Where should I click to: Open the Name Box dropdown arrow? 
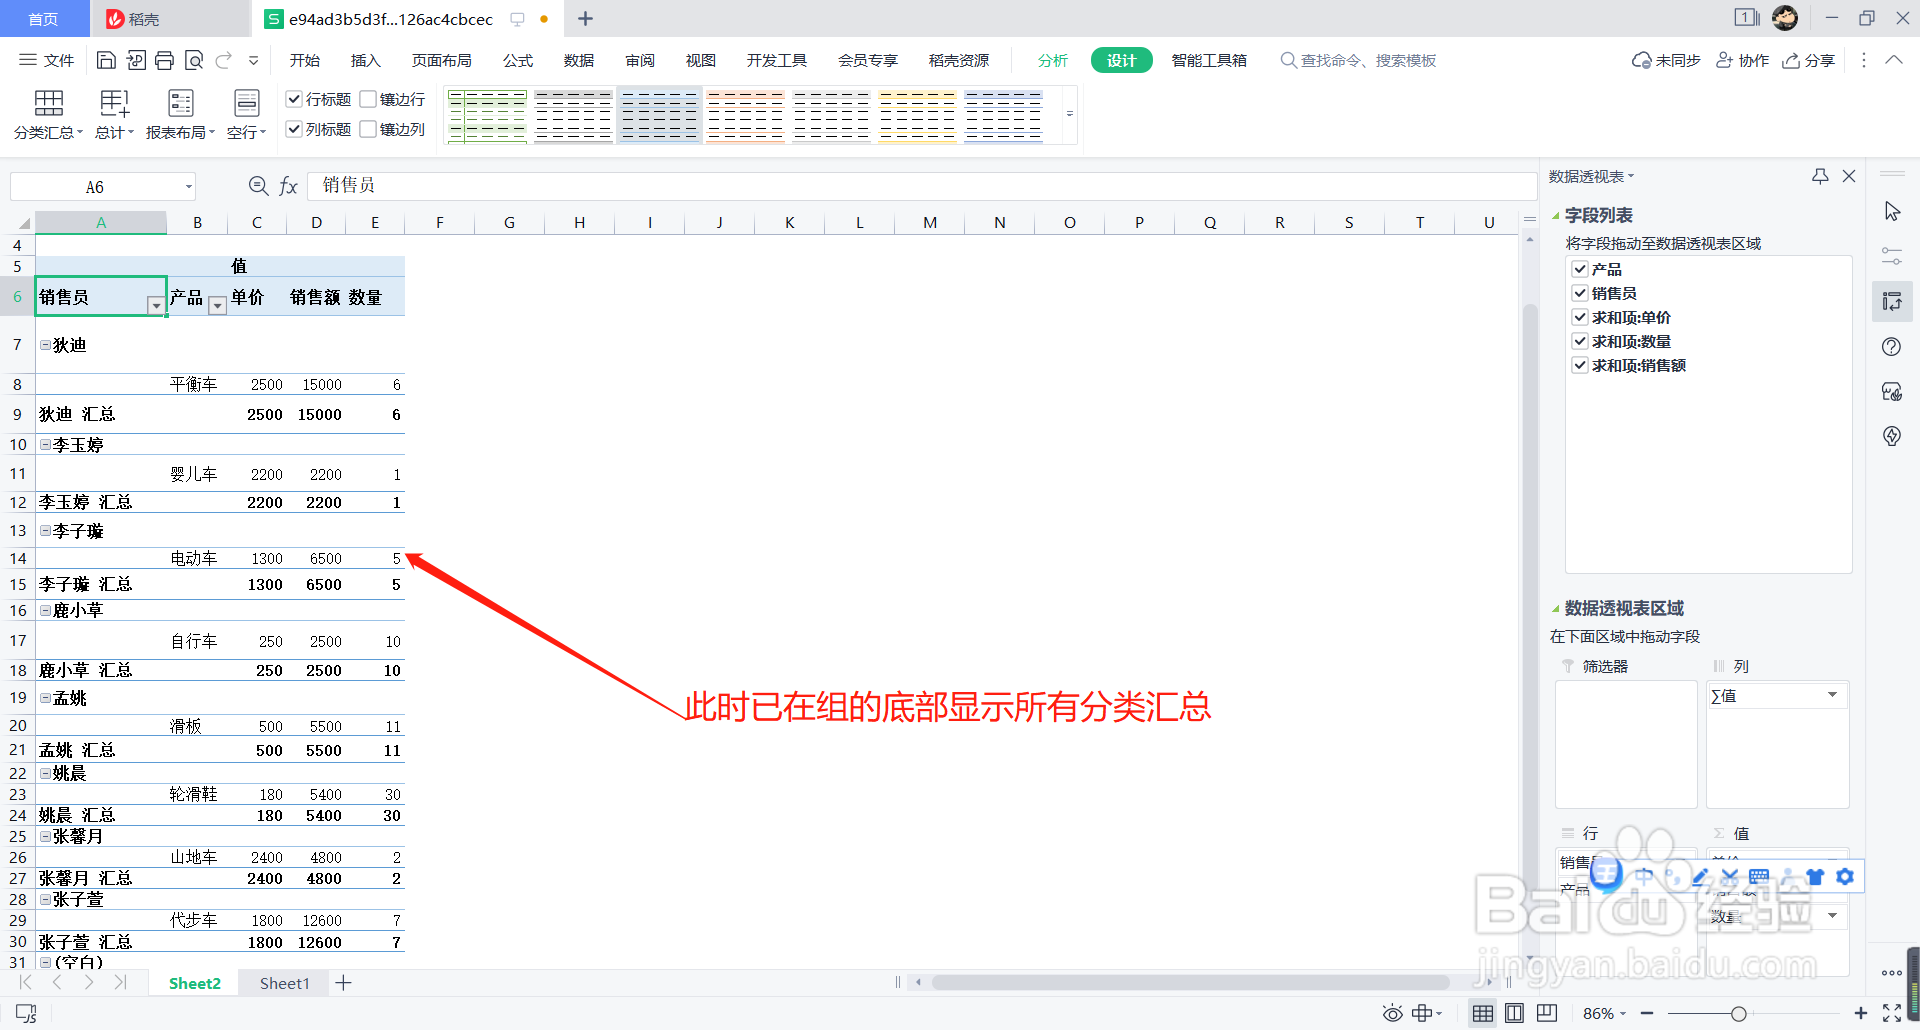click(188, 187)
